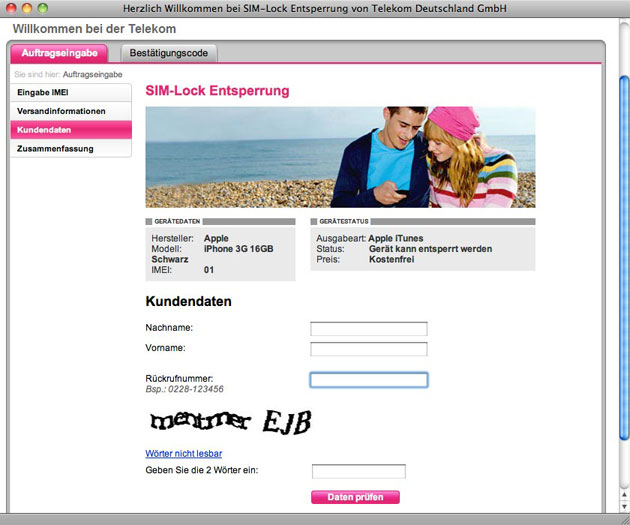Select Eingabe IMEI in the sidebar
This screenshot has width=630, height=525.
[71, 92]
